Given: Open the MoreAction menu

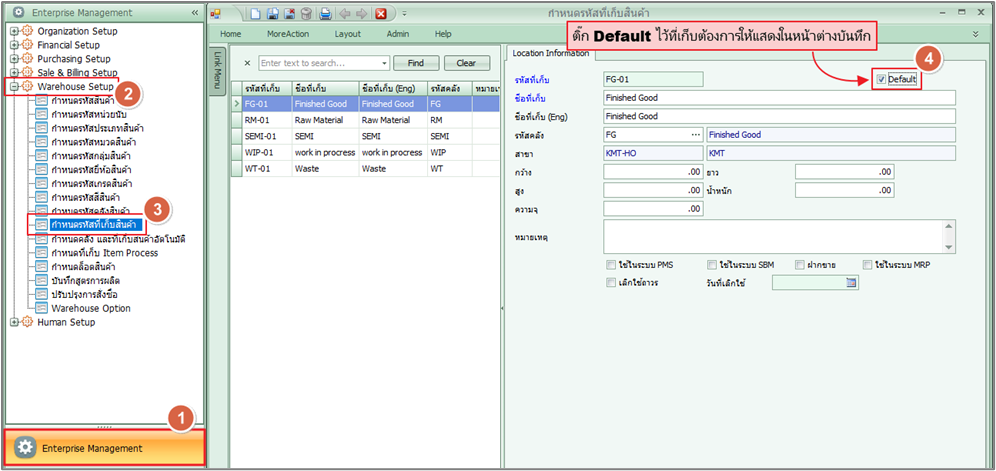Looking at the screenshot, I should click(287, 34).
